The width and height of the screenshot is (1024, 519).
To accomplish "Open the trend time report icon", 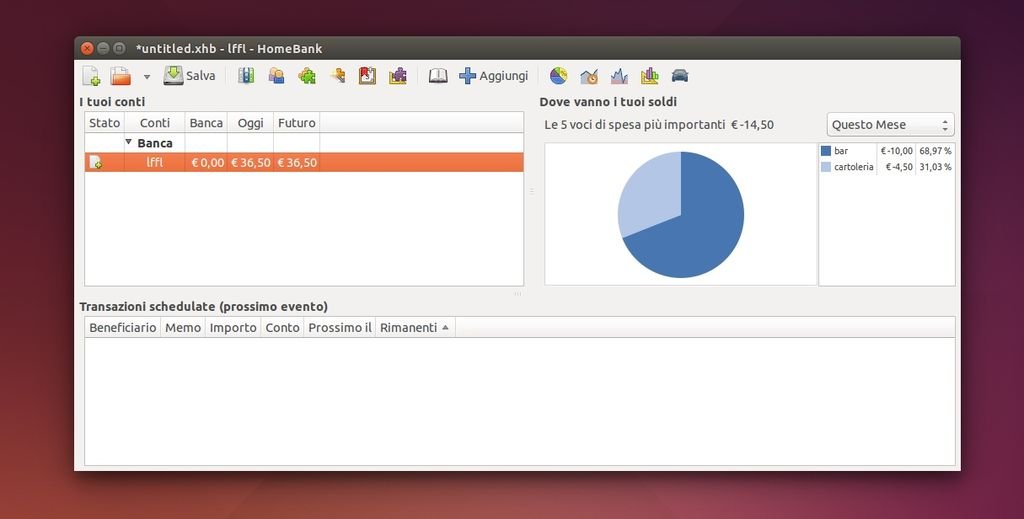I will (589, 76).
